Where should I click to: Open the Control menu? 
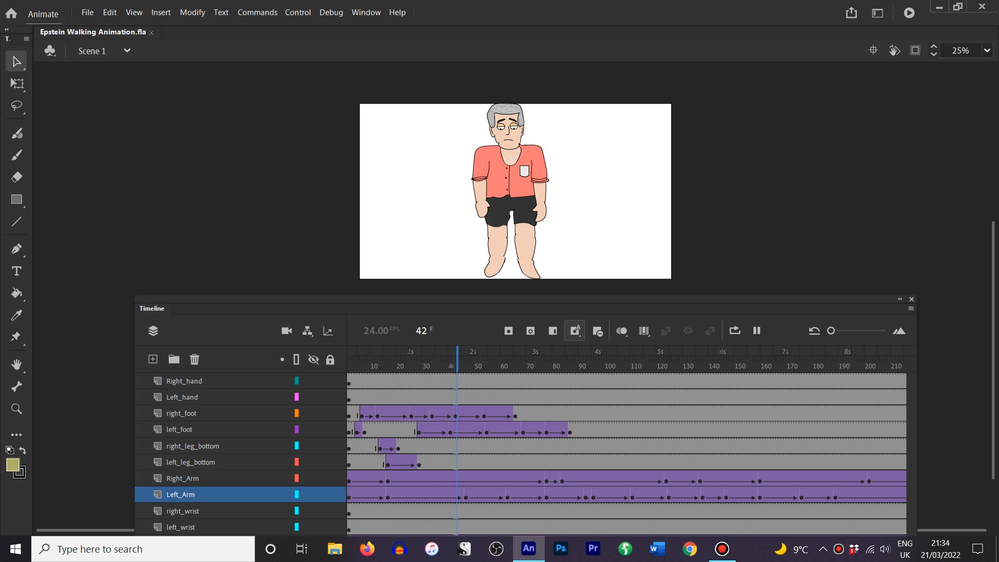coord(298,12)
